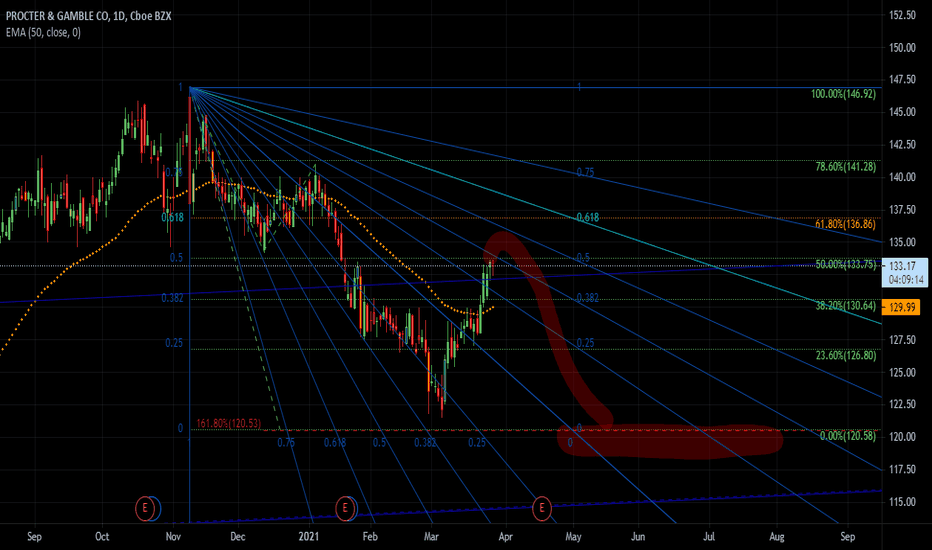The image size is (932, 550).
Task: Click the current price label 133.17
Action: (902, 266)
